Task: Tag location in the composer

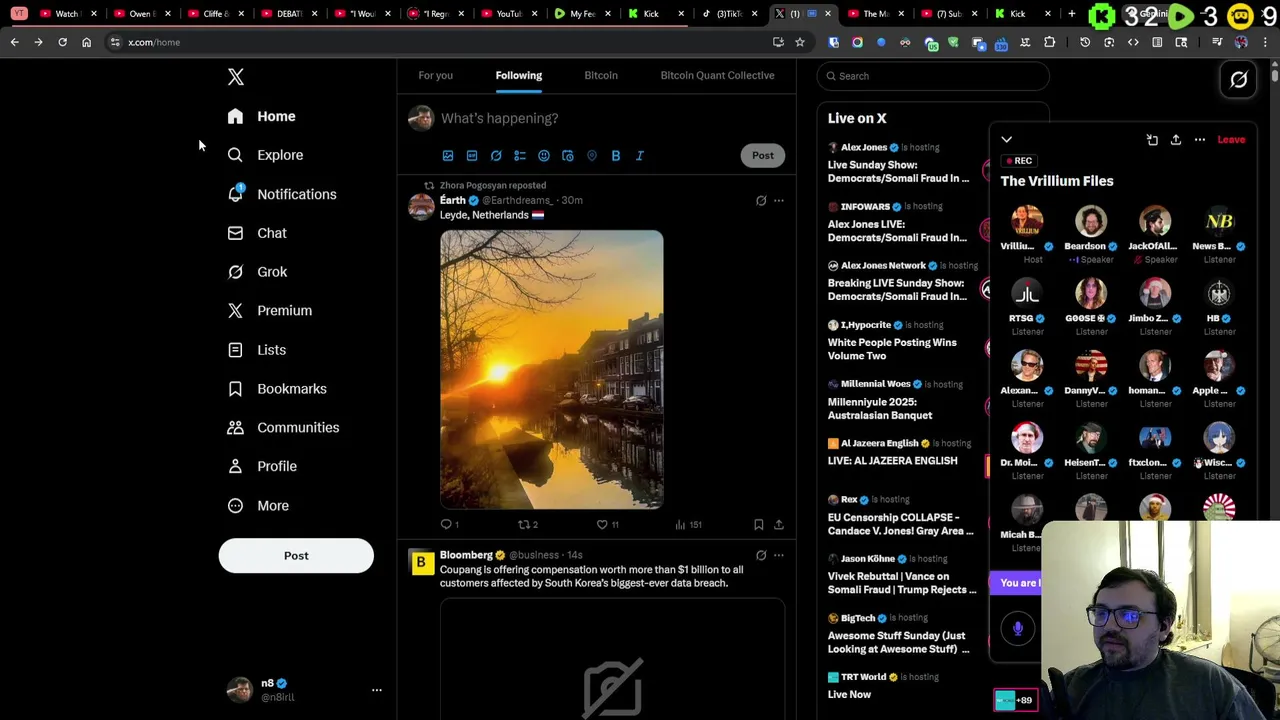Action: point(592,156)
